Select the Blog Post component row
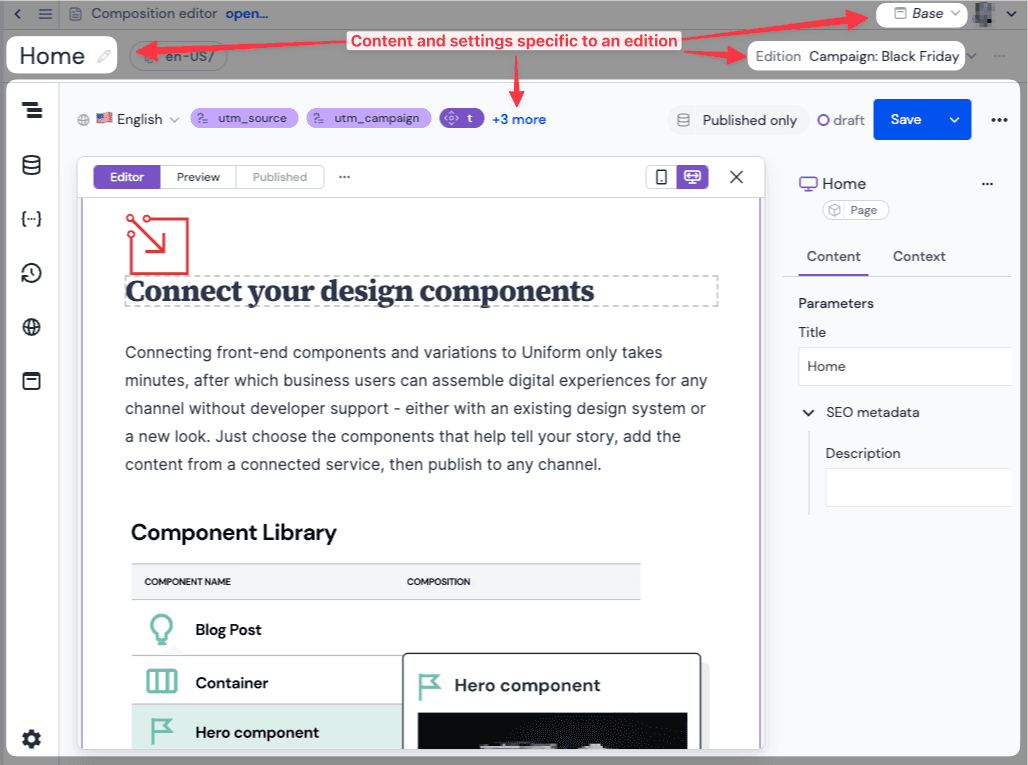 [x=386, y=629]
